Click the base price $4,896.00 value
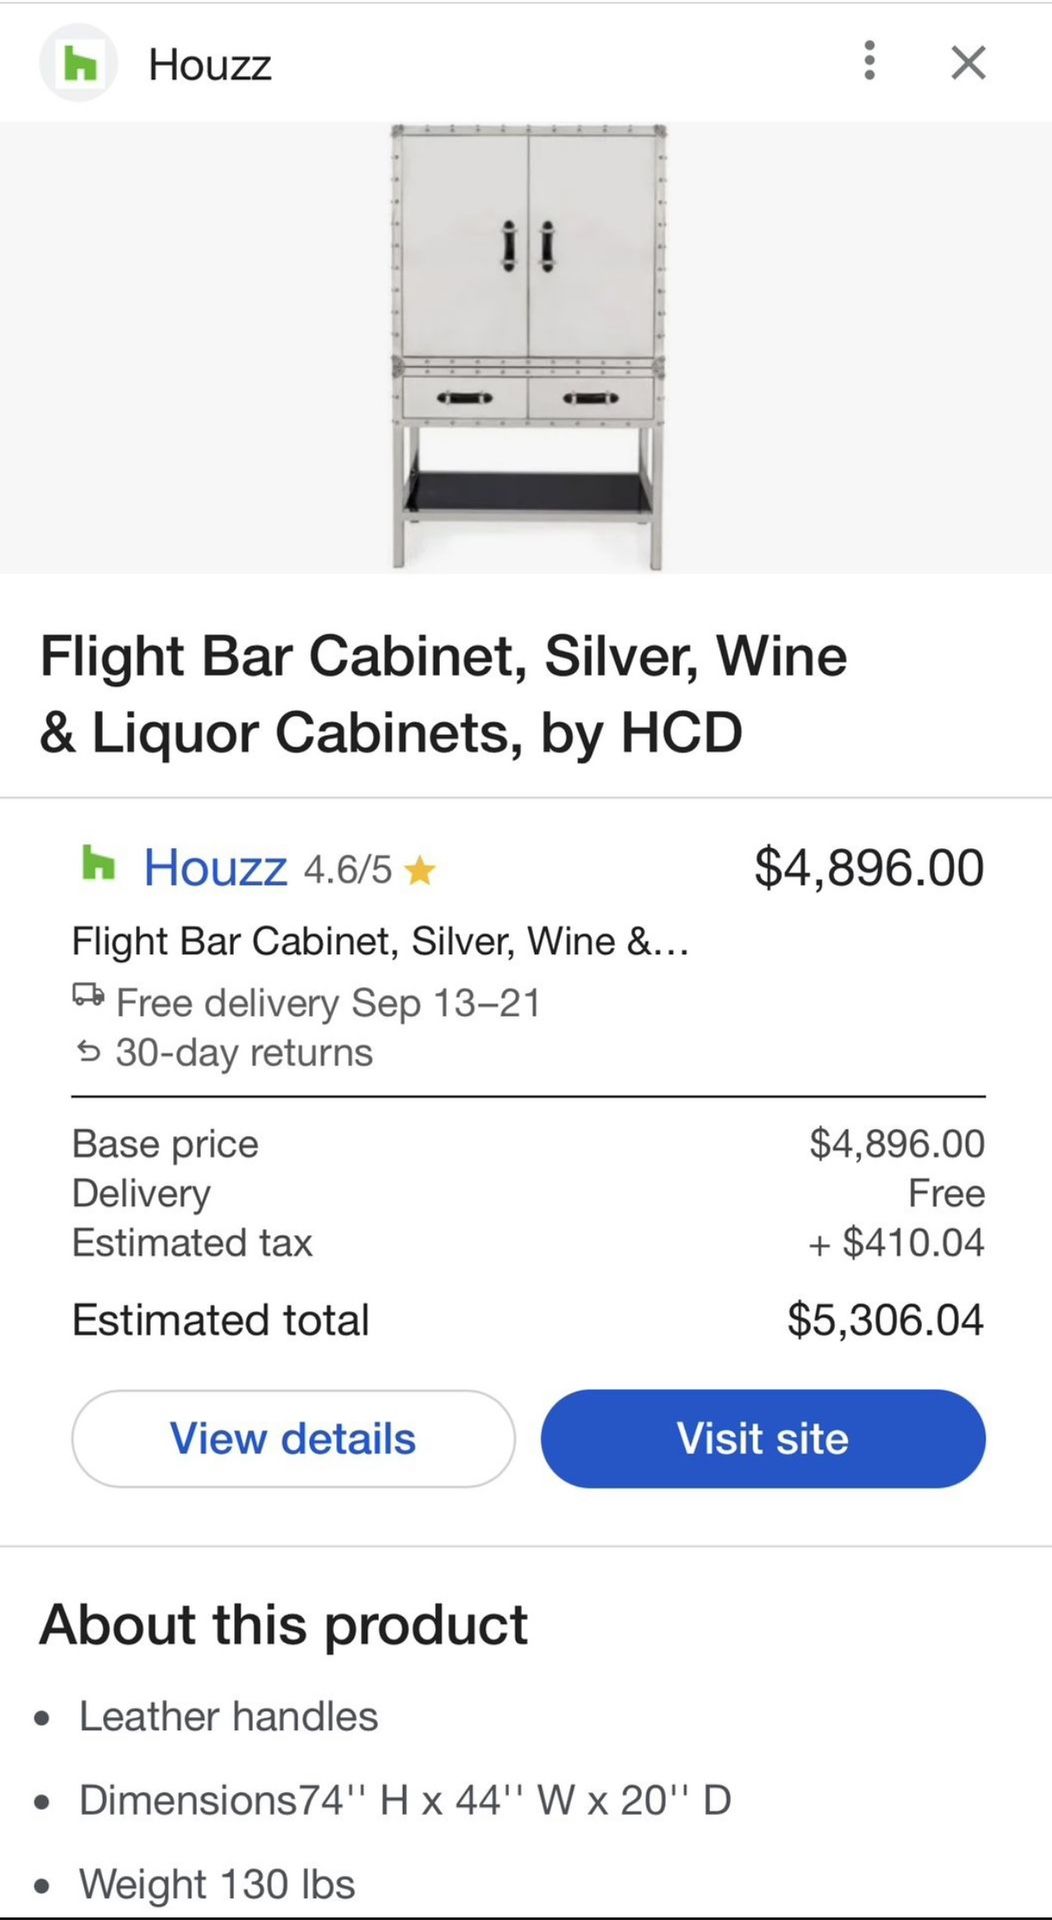Screen dimensions: 1052x1920 click(x=897, y=1143)
